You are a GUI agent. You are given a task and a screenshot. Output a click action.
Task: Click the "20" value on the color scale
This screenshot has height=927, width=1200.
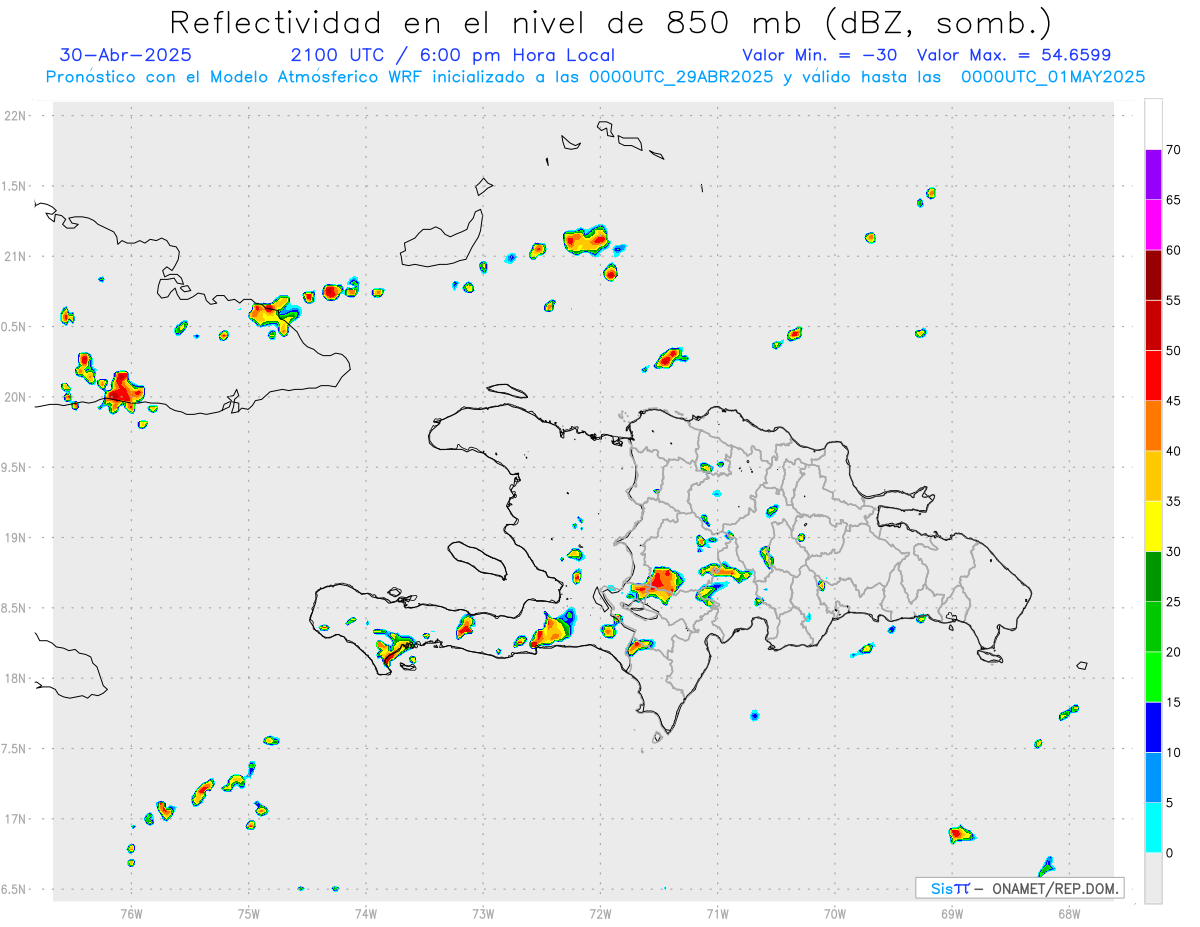pyautogui.click(x=1174, y=652)
